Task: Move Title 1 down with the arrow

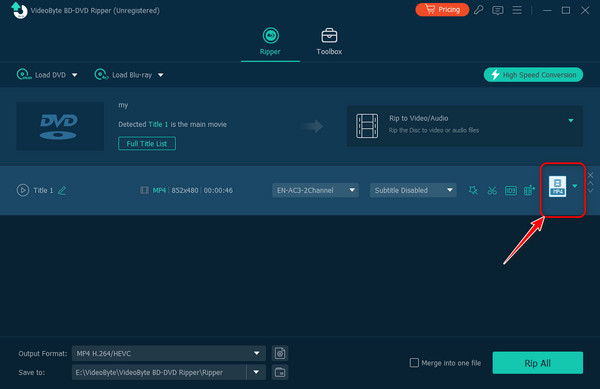Action: (590, 190)
